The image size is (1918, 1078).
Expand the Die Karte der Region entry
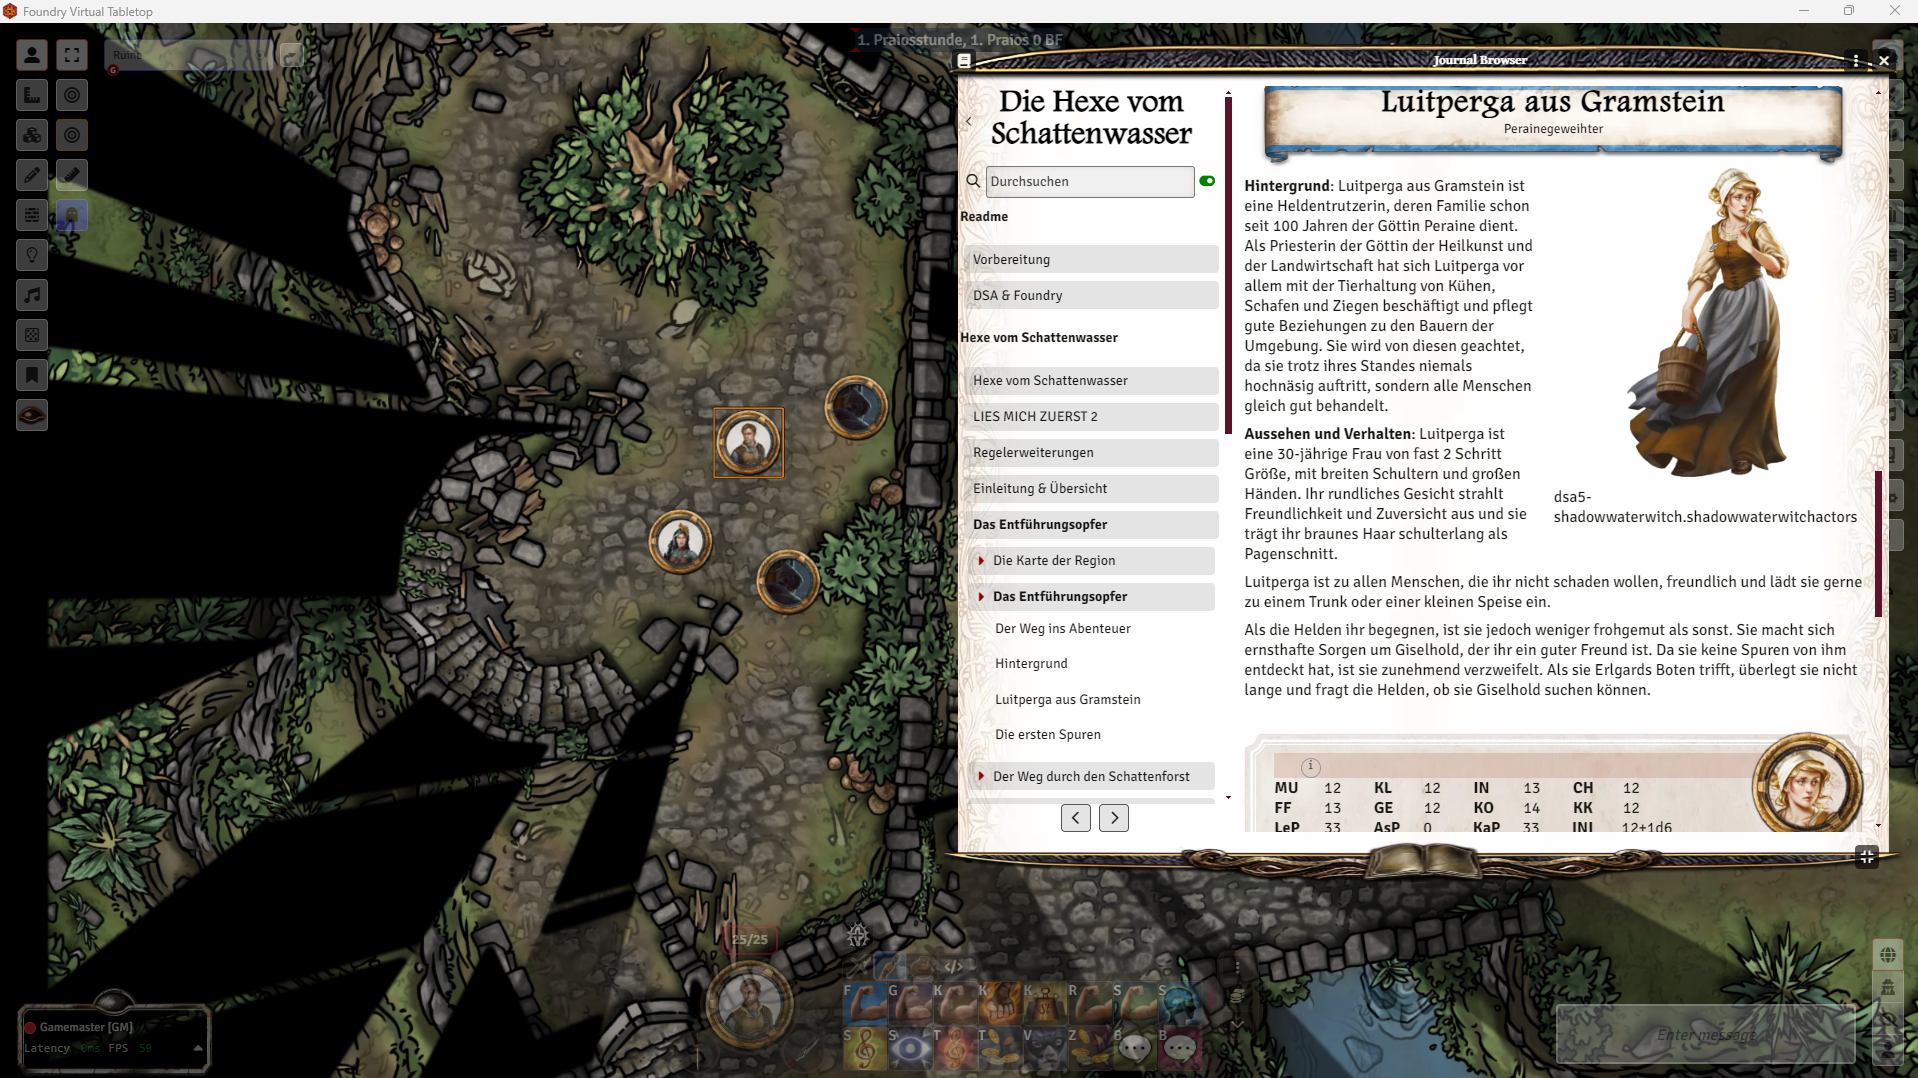981,560
